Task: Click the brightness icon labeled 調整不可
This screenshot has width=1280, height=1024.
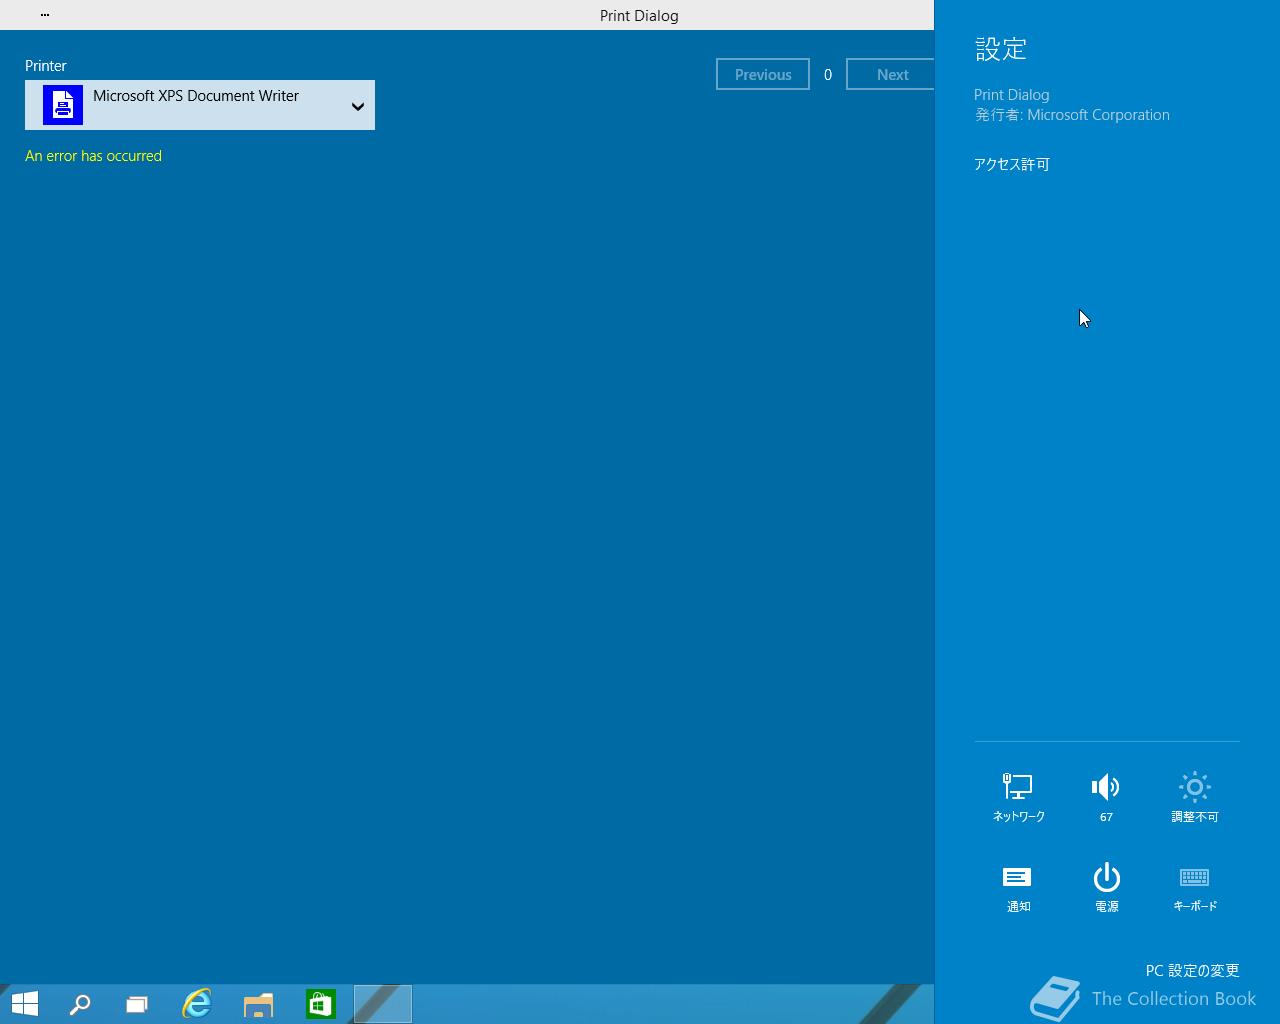Action: pyautogui.click(x=1194, y=797)
